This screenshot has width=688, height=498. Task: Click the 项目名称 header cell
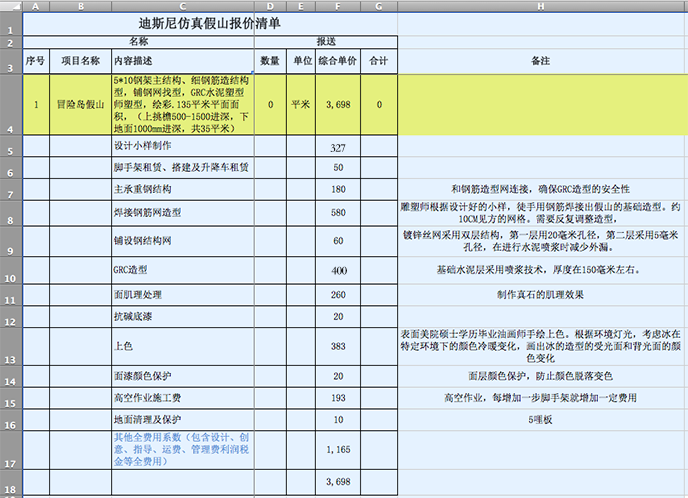coord(80,61)
